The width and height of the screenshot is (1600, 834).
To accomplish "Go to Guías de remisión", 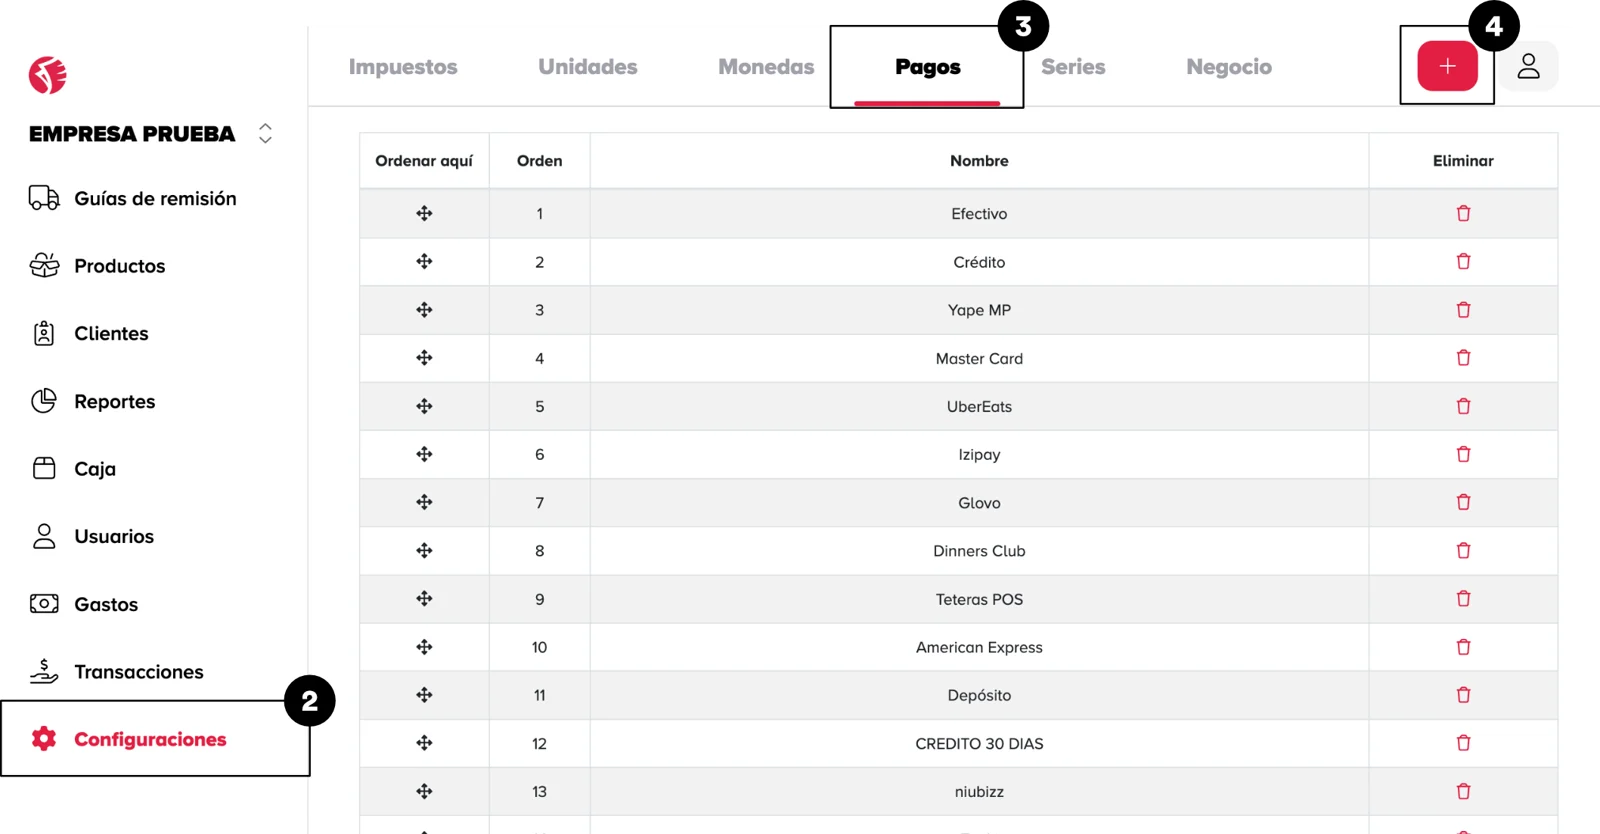I will [155, 198].
